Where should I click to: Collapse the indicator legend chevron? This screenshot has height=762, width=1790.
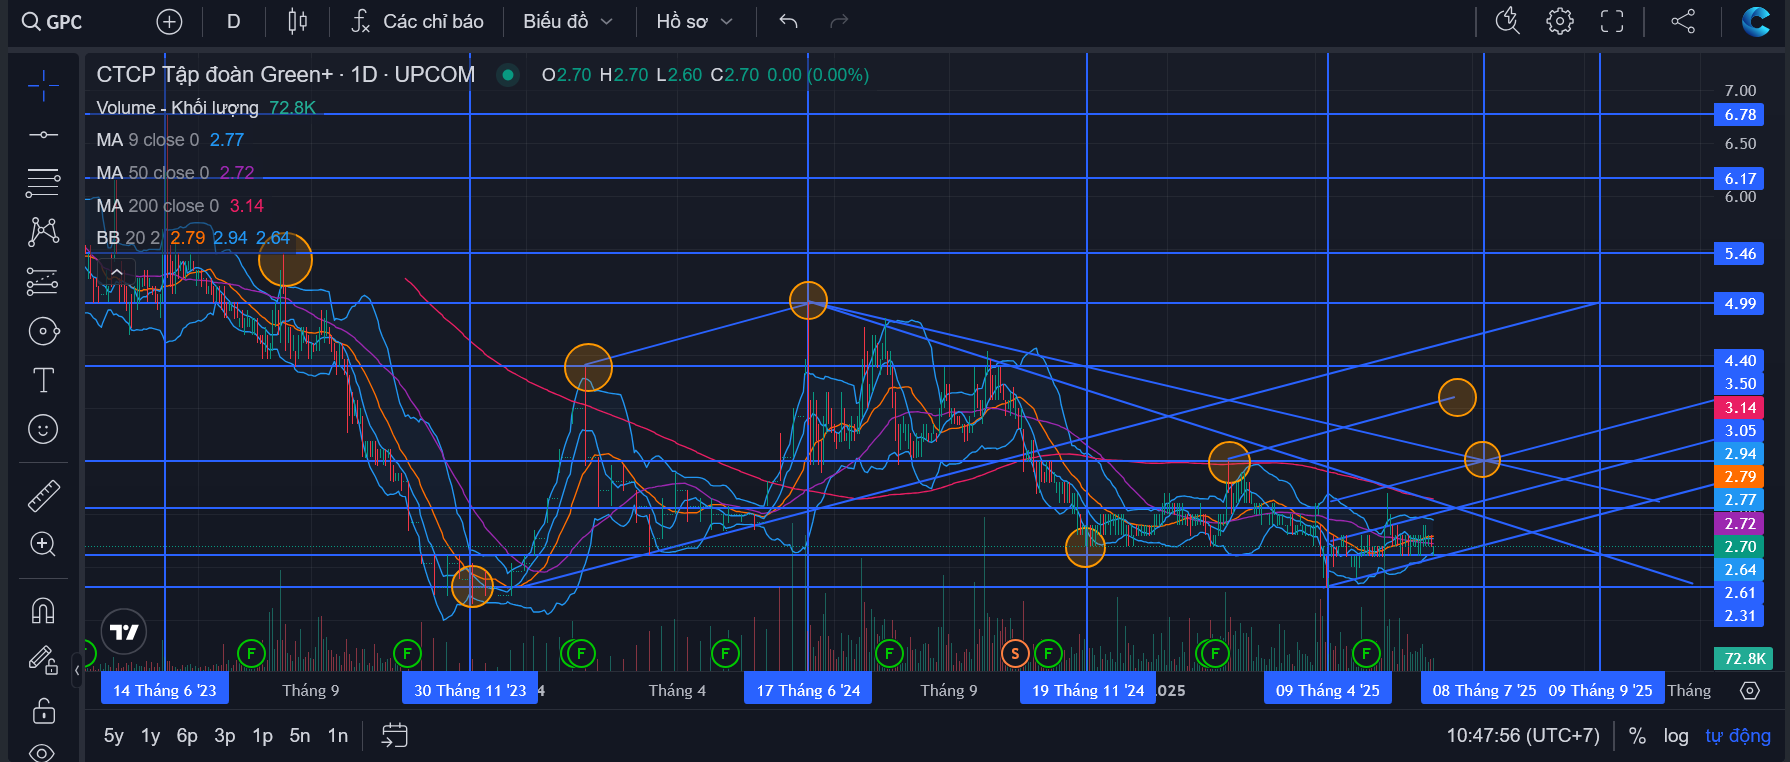click(x=117, y=272)
